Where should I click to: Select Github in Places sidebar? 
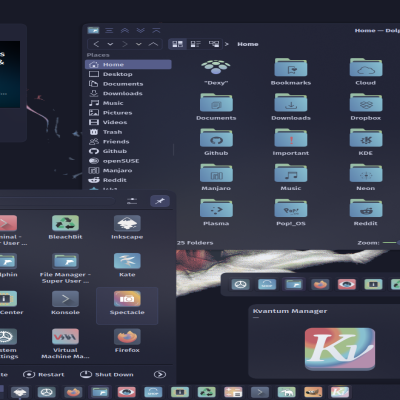[x=128, y=151]
